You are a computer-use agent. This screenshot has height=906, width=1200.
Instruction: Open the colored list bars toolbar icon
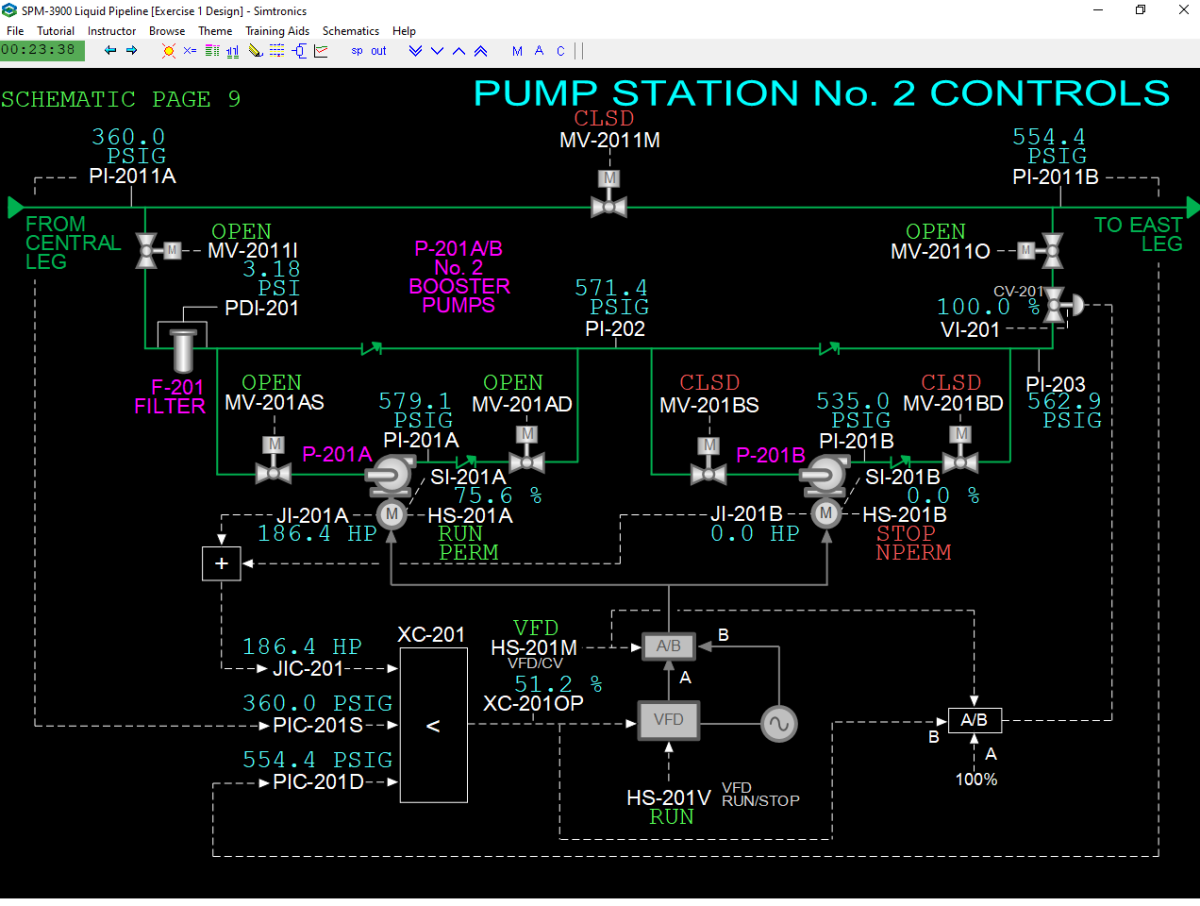211,51
